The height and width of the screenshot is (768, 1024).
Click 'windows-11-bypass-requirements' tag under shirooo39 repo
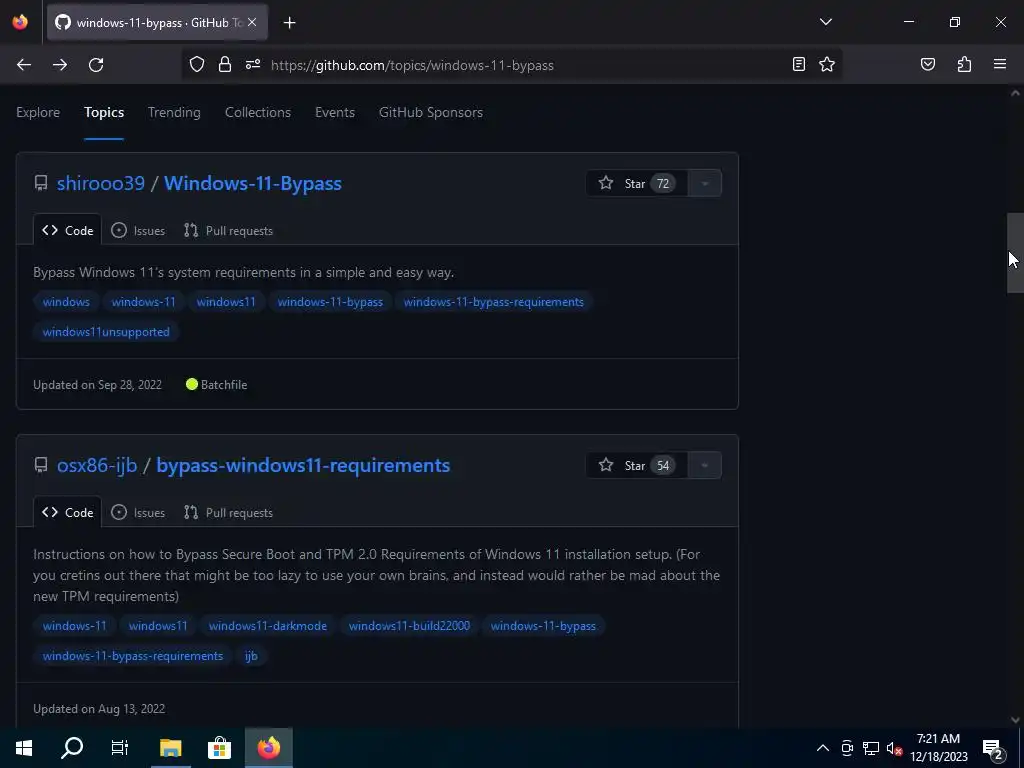coord(494,302)
